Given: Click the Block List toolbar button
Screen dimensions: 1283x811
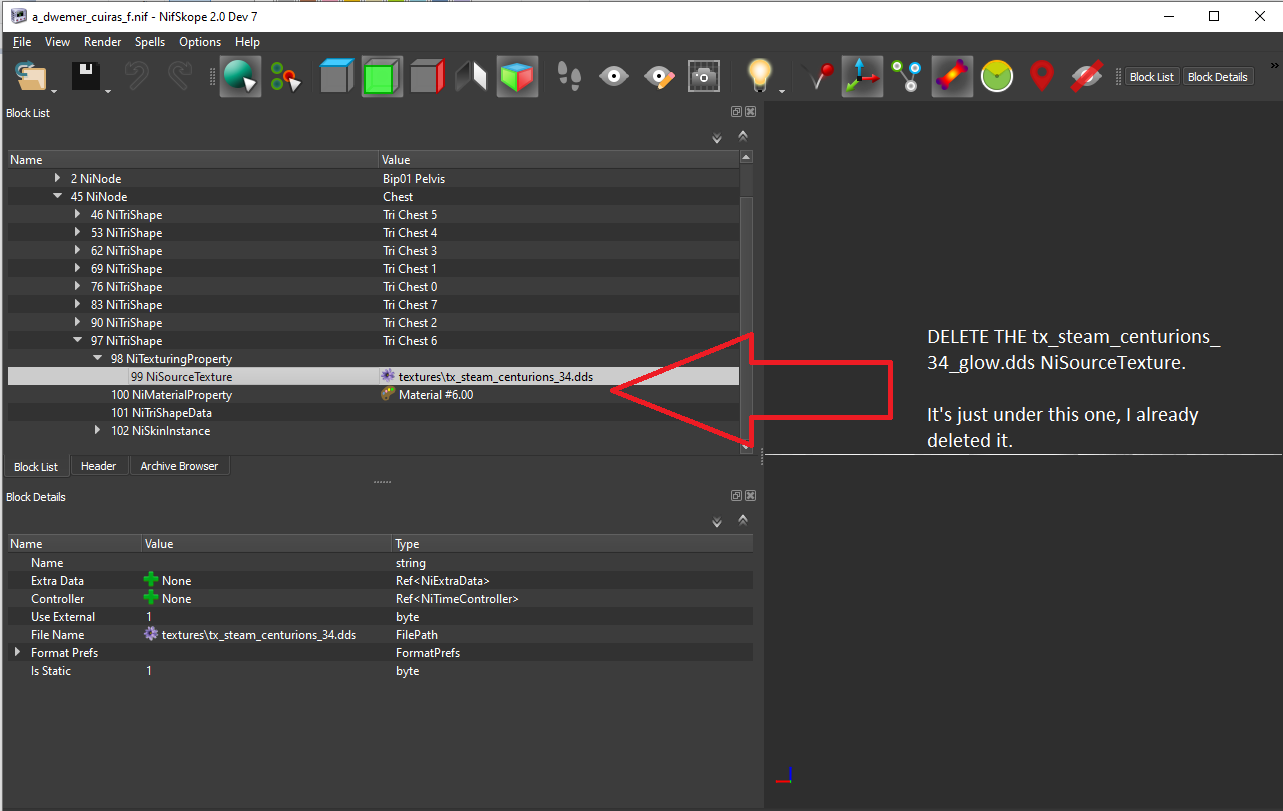Looking at the screenshot, I should point(1152,77).
